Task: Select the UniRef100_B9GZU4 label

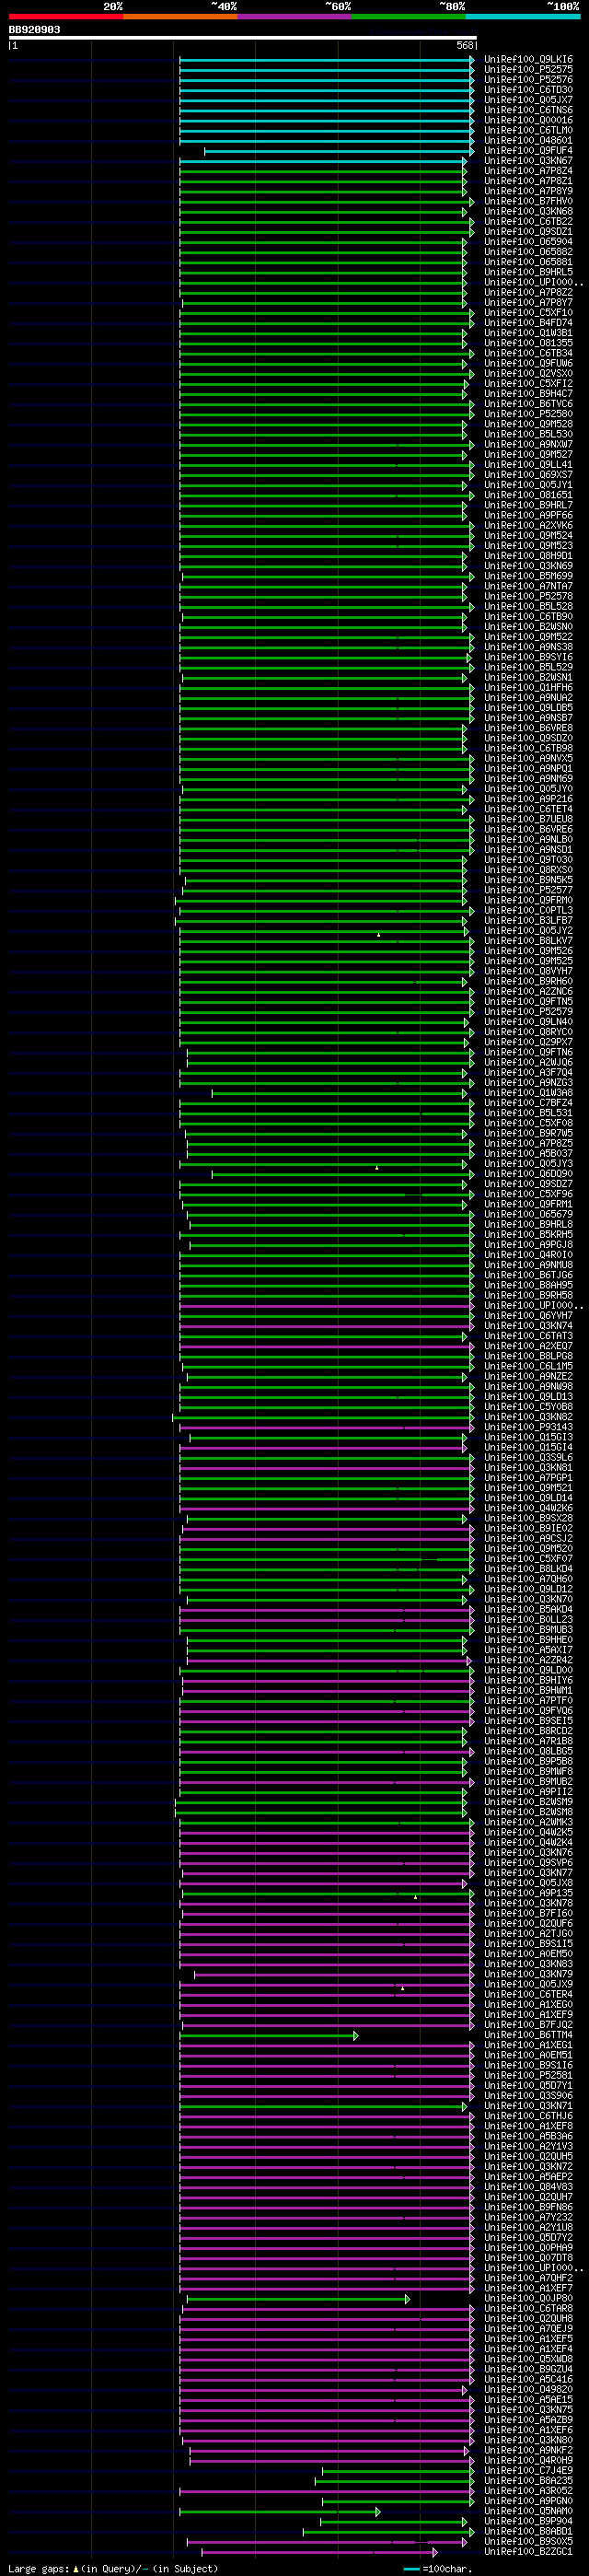Action: click(529, 2369)
